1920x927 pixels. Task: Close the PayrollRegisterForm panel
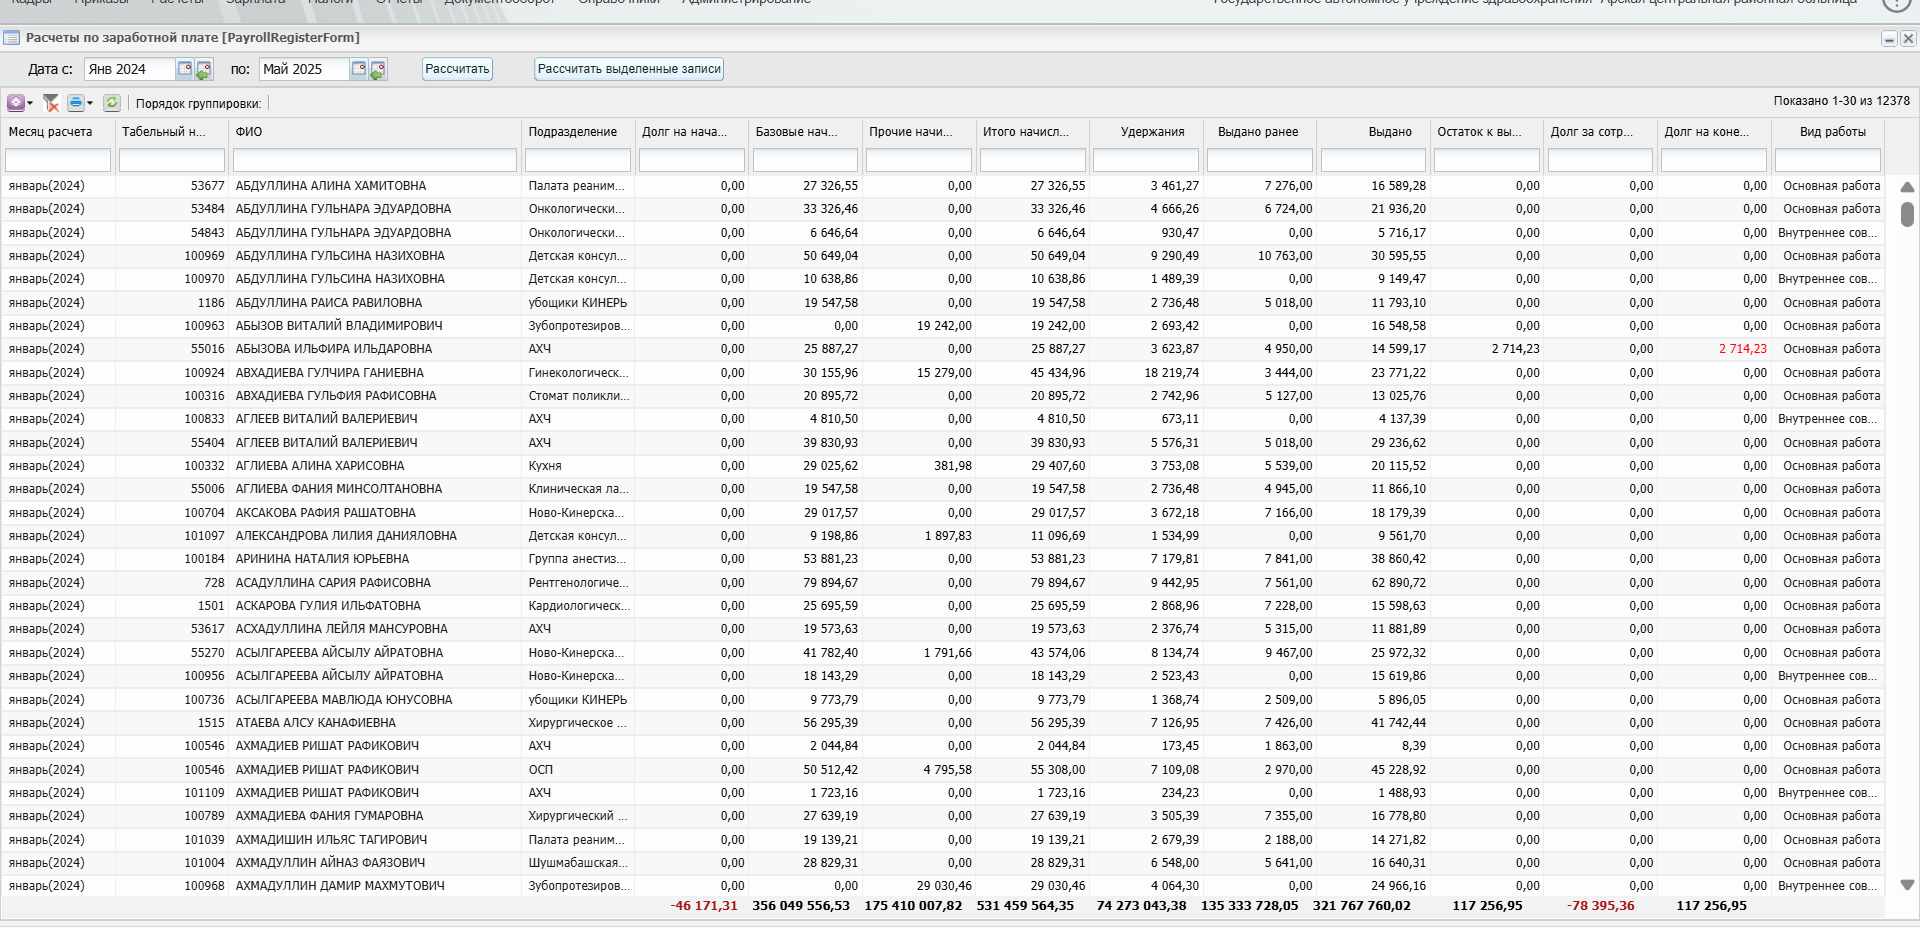coord(1908,39)
